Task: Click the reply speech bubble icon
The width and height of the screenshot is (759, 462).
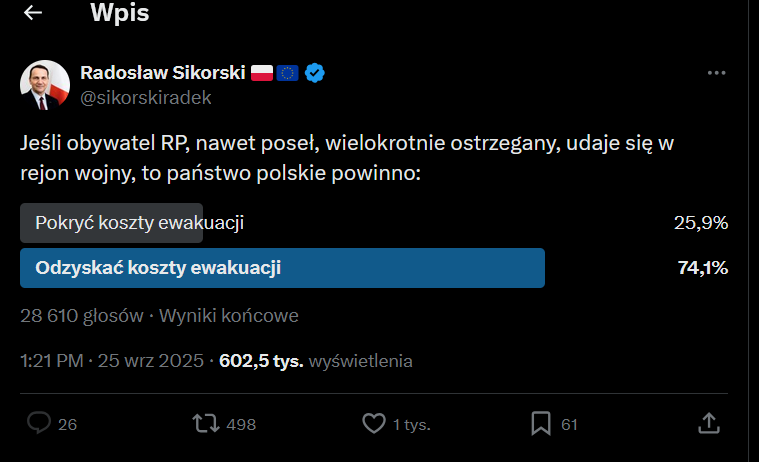Action: [x=39, y=423]
